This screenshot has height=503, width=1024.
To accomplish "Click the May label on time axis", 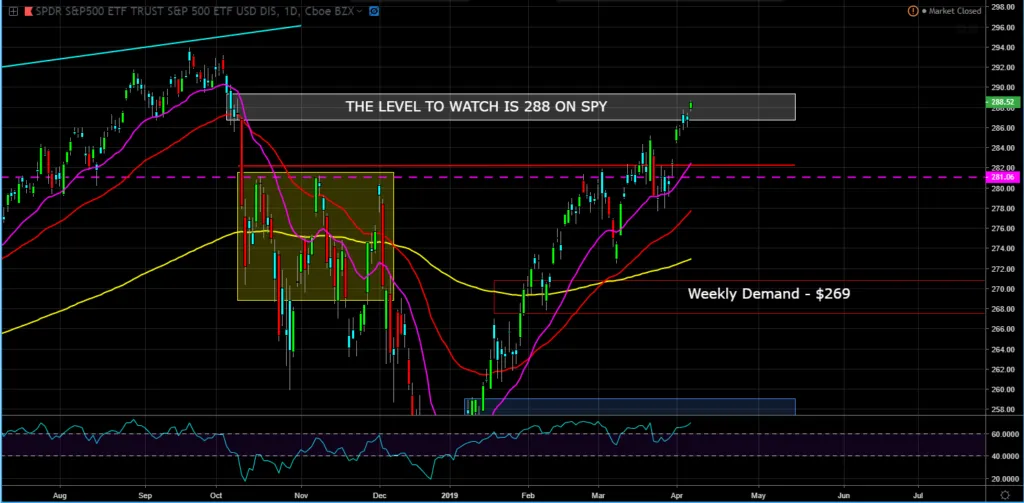I will 757,494.
